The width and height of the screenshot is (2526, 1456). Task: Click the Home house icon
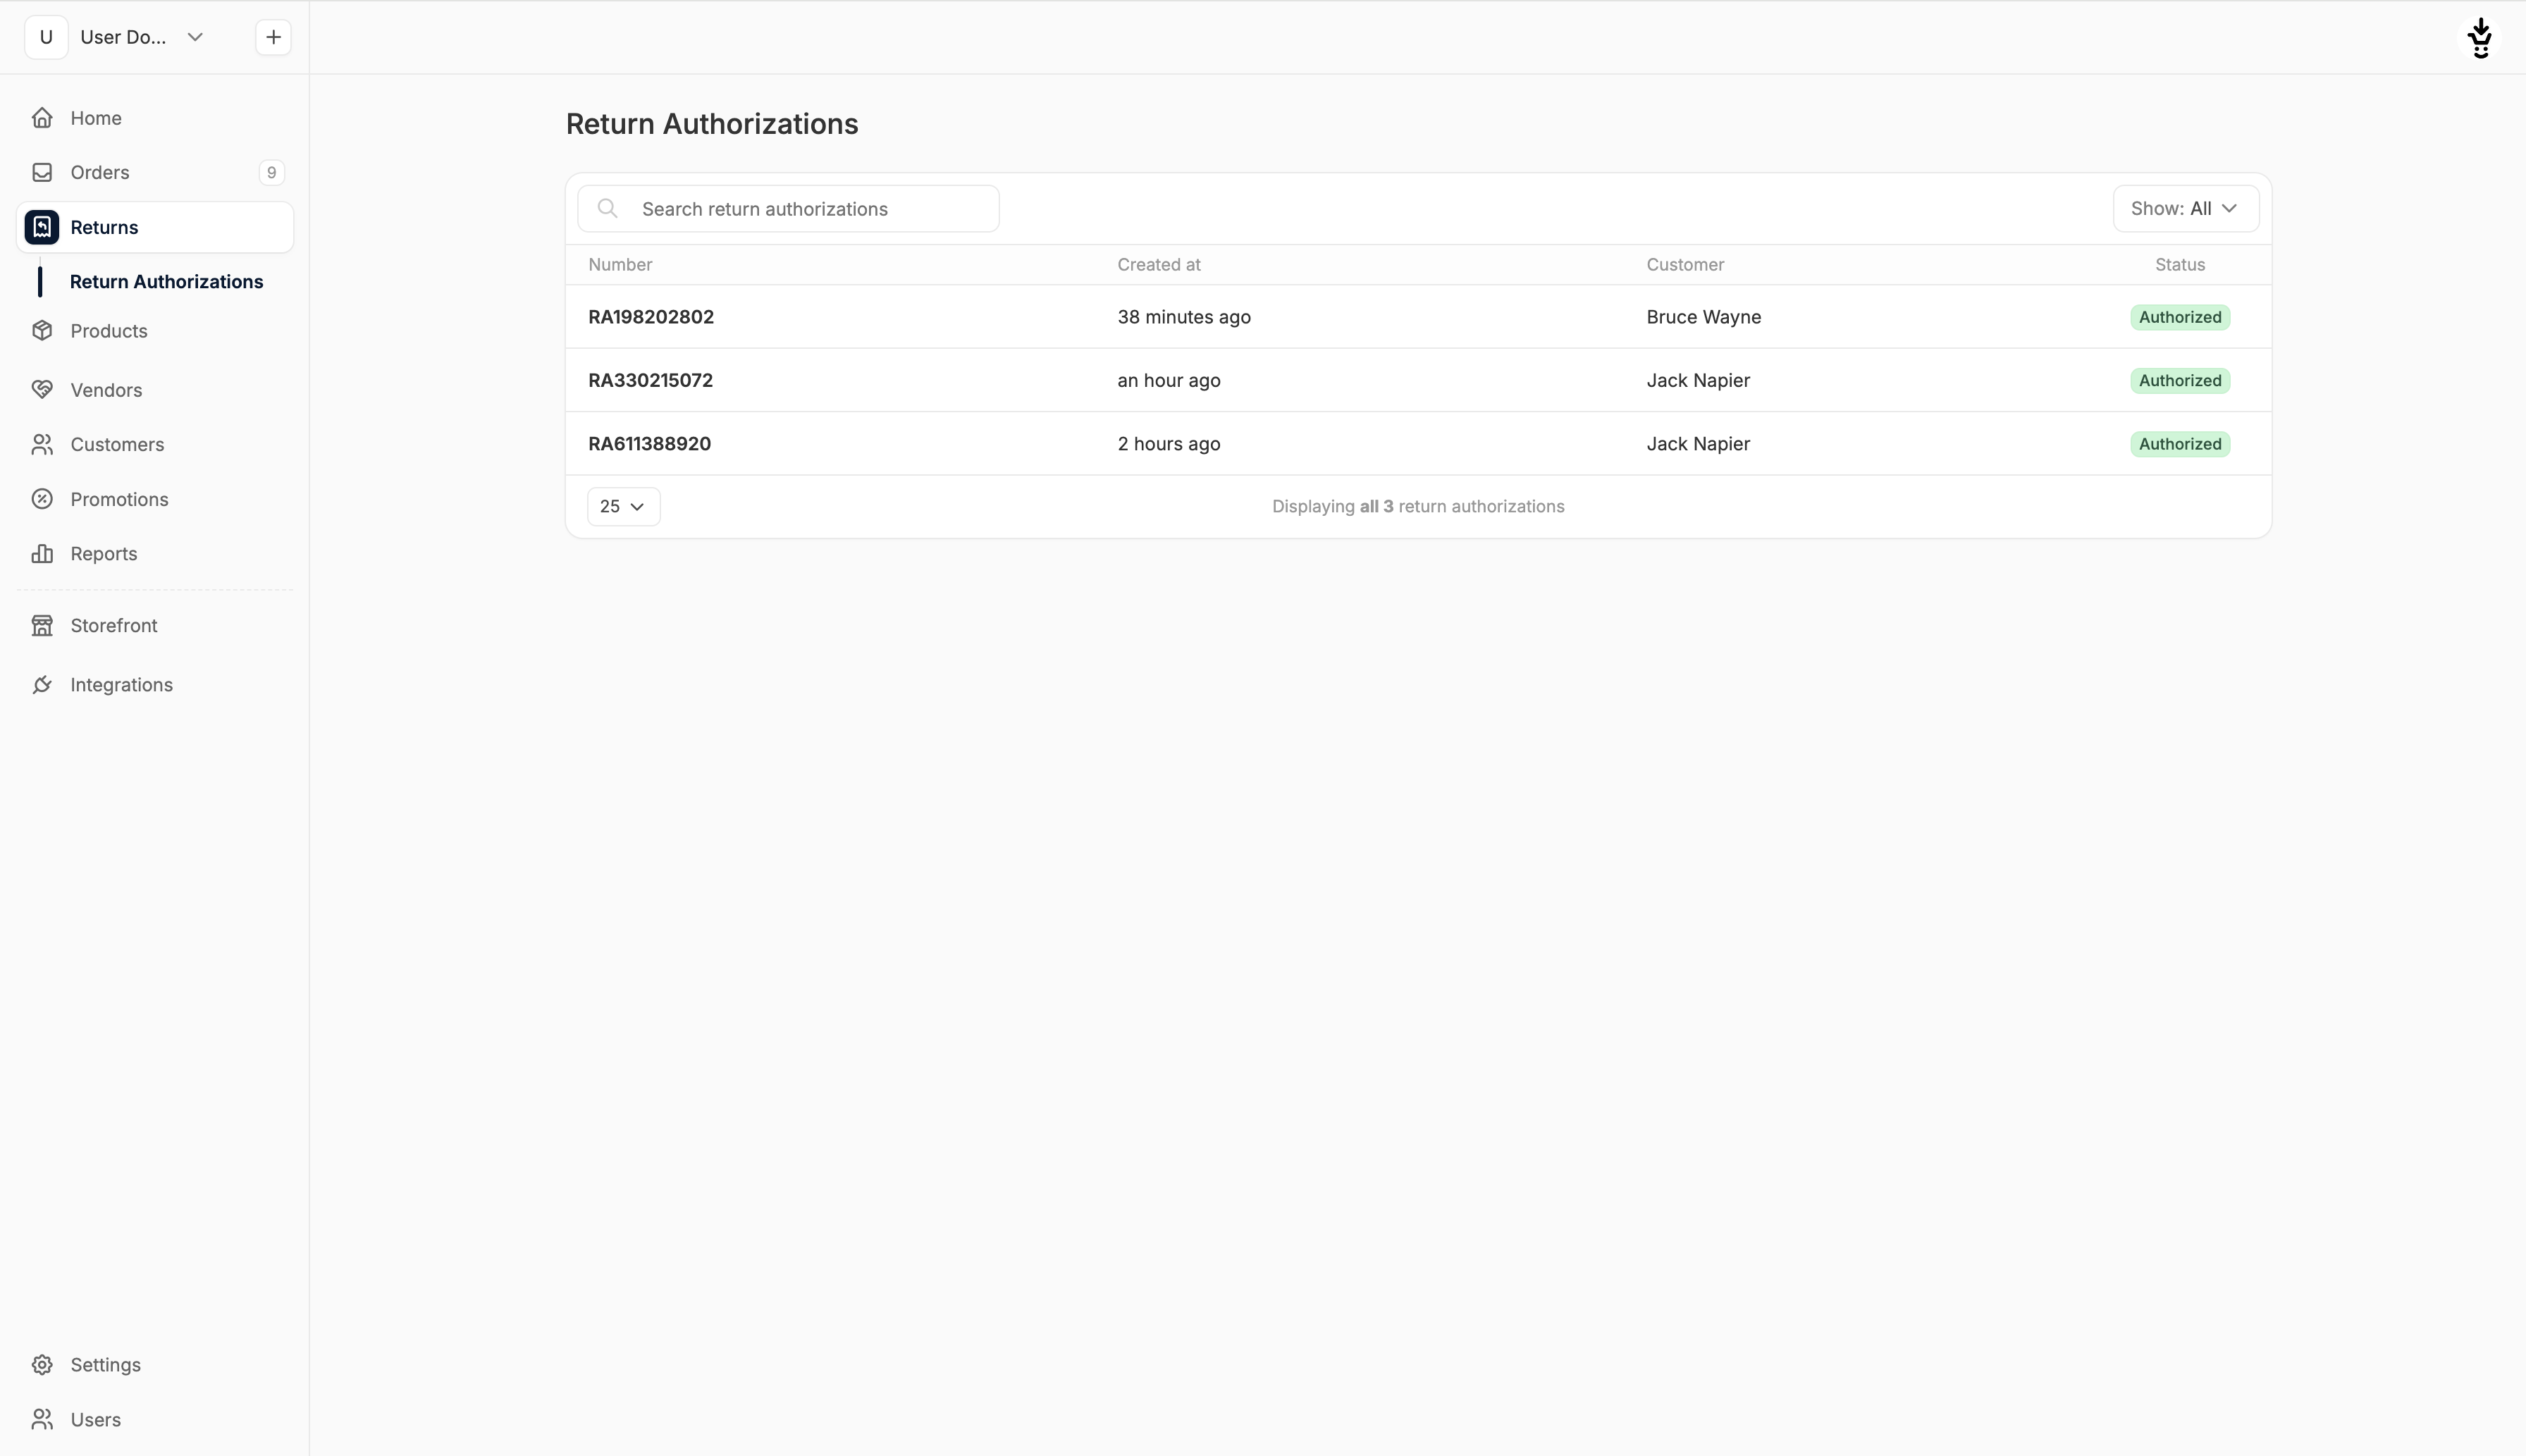coord(42,118)
